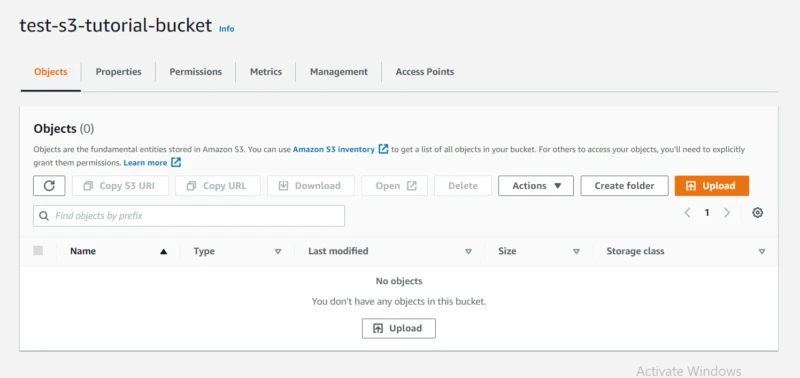Sort by Size column arrow
The width and height of the screenshot is (800, 378).
[x=577, y=251]
